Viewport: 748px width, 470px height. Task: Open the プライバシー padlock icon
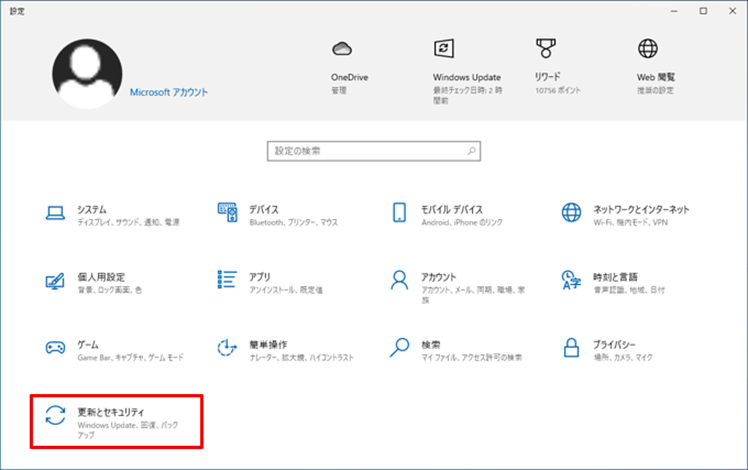pos(571,347)
